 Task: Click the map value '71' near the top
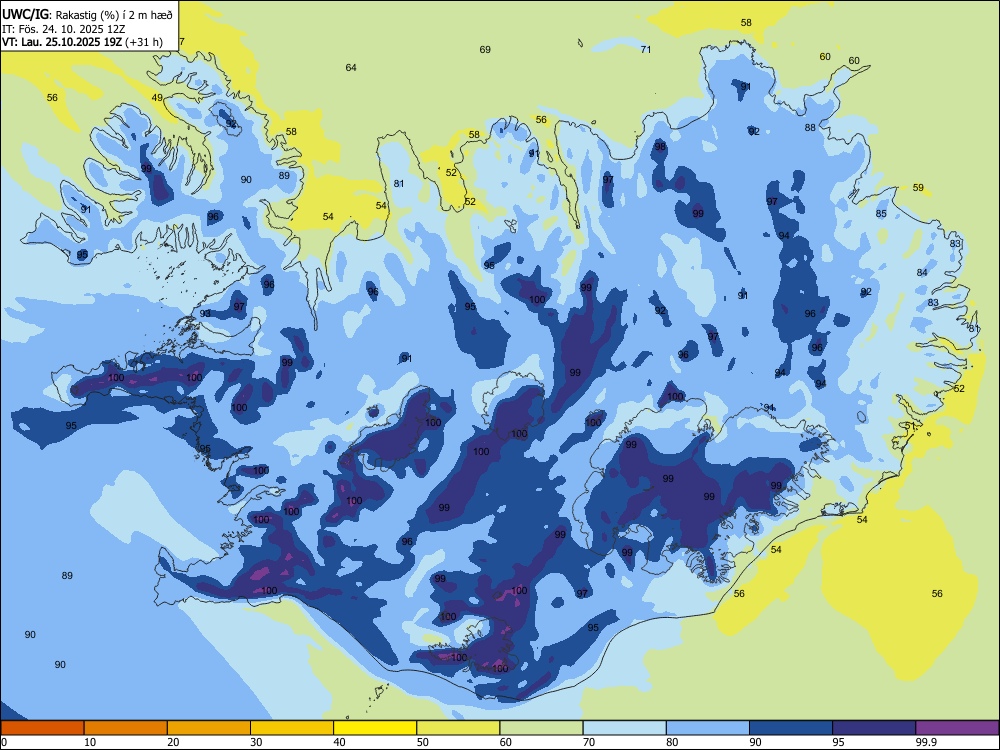click(x=646, y=49)
